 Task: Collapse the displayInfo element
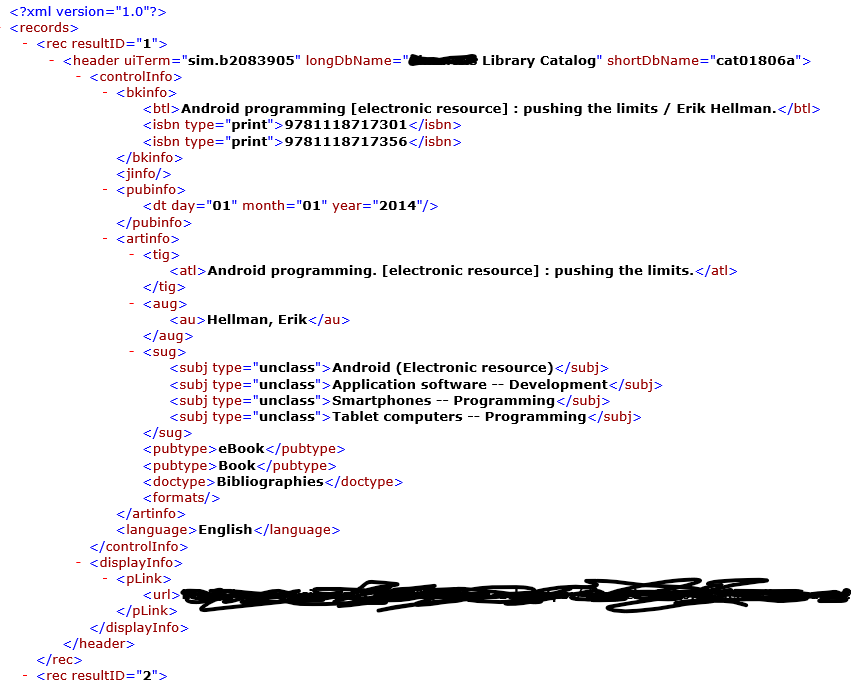[x=76, y=562]
